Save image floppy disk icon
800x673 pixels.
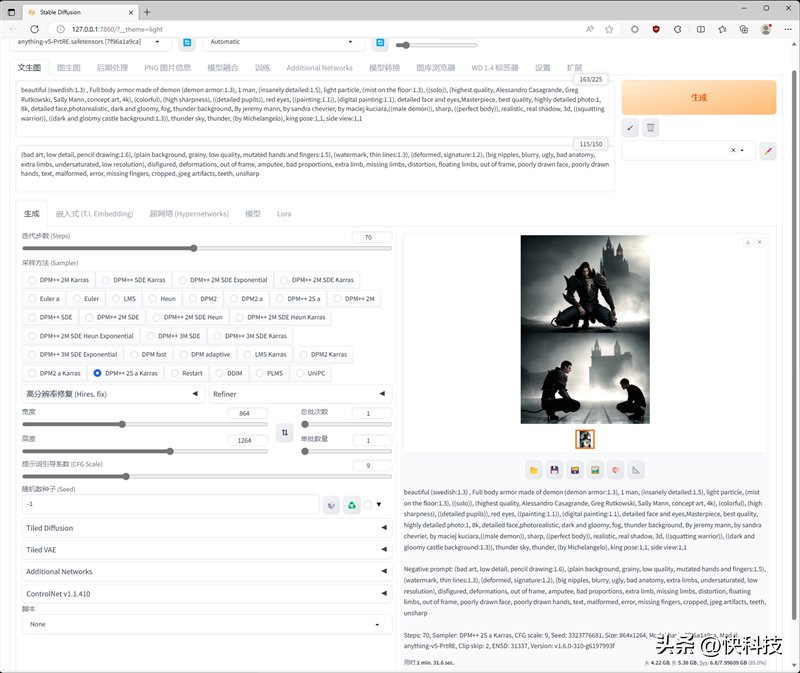click(x=554, y=470)
